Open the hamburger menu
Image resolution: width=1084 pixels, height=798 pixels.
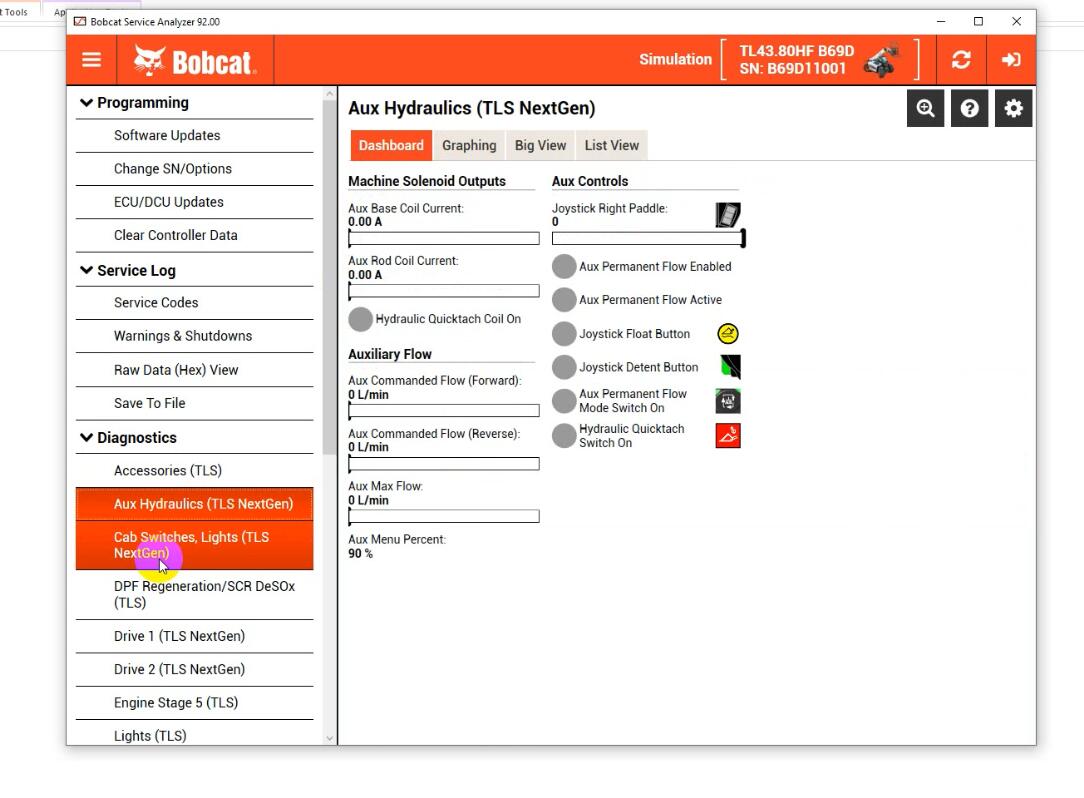pos(91,60)
